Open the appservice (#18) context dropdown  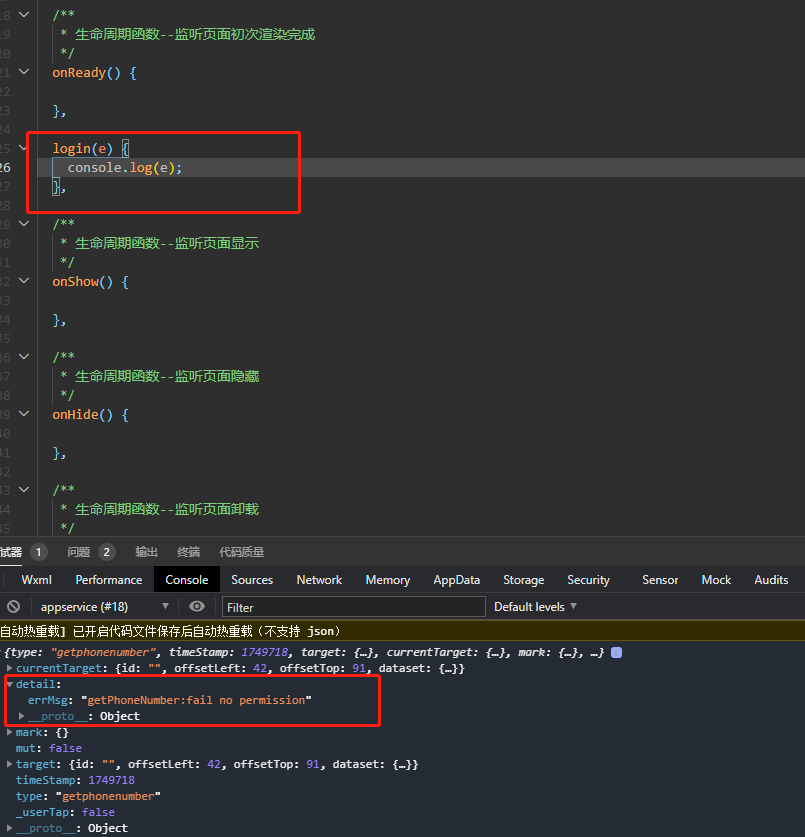(104, 607)
